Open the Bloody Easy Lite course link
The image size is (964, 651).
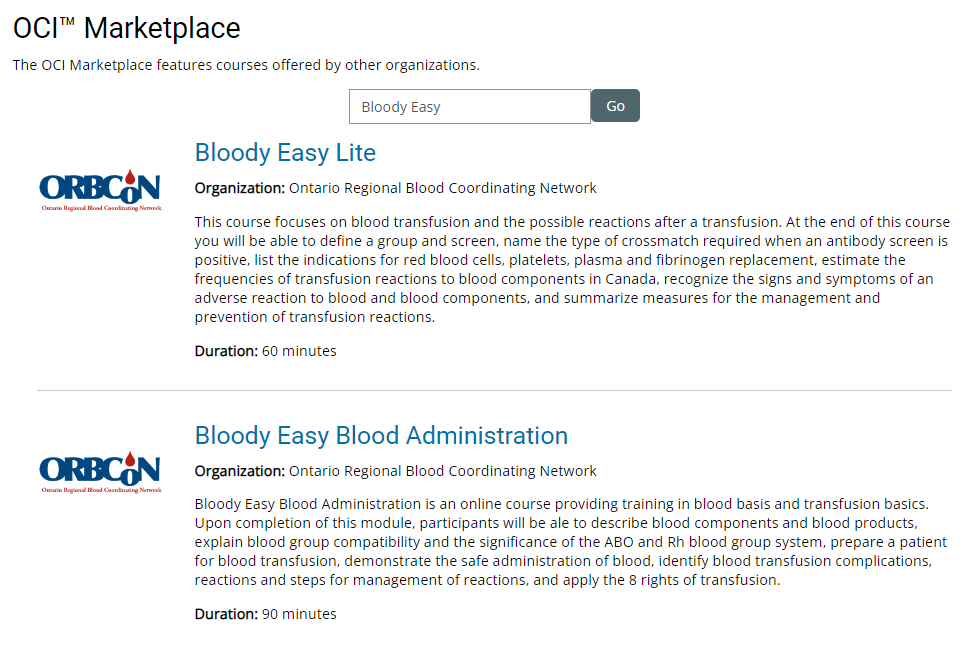[x=285, y=153]
